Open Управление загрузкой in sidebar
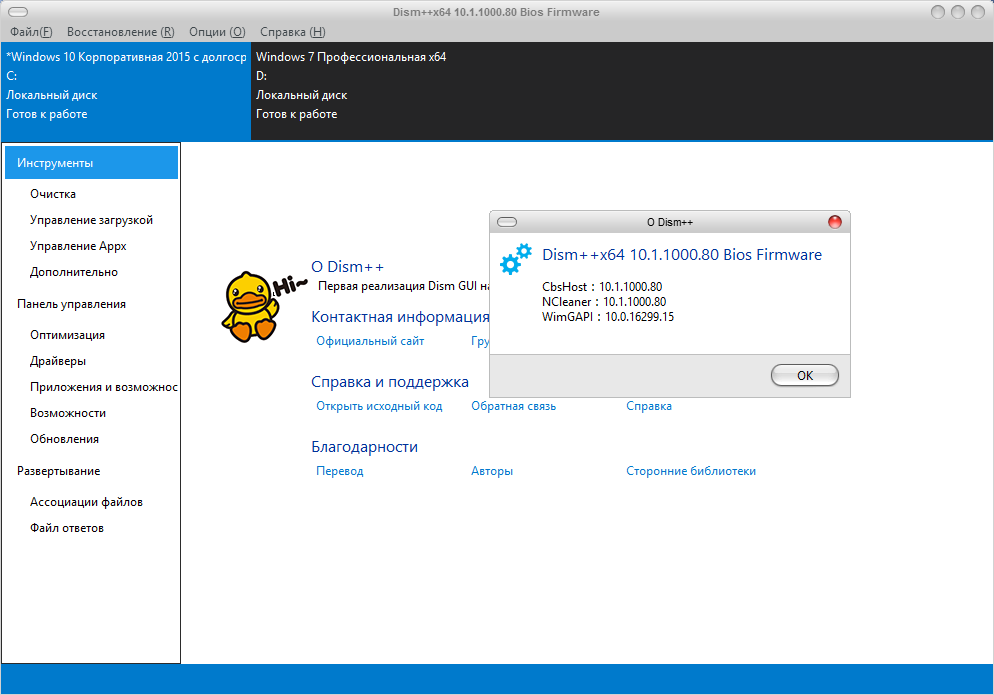This screenshot has height=695, width=994. pos(91,220)
